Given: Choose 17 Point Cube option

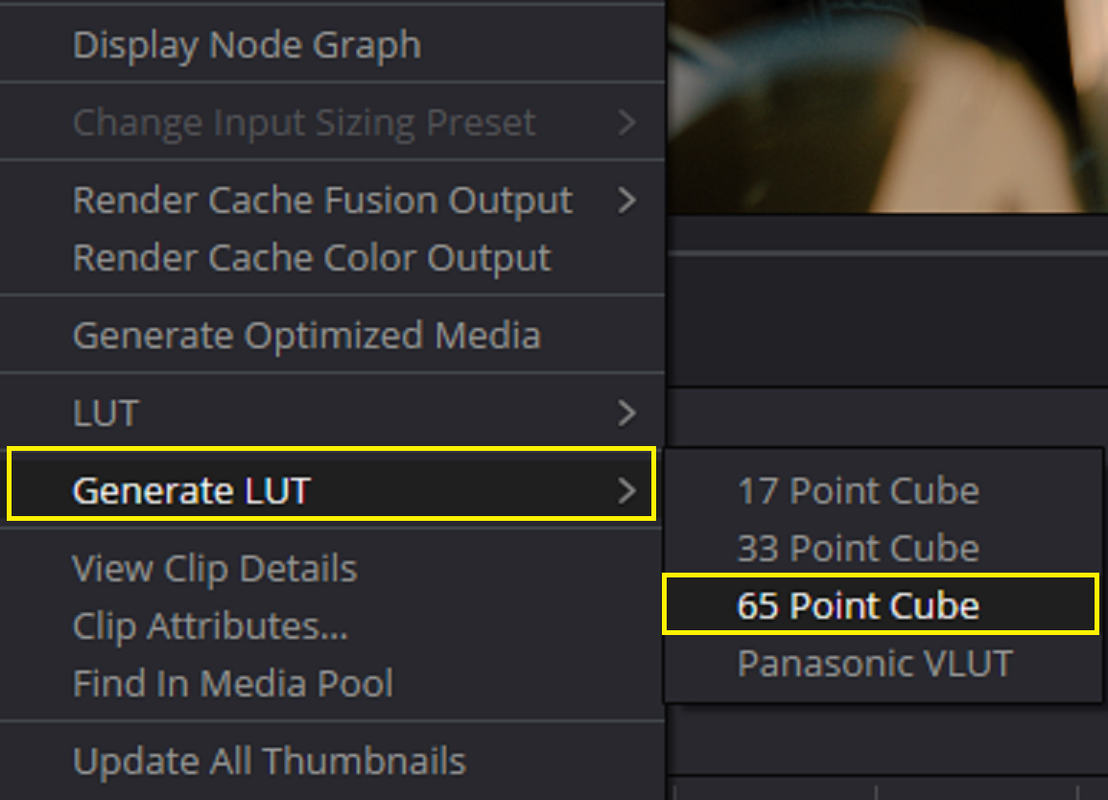Looking at the screenshot, I should (882, 490).
